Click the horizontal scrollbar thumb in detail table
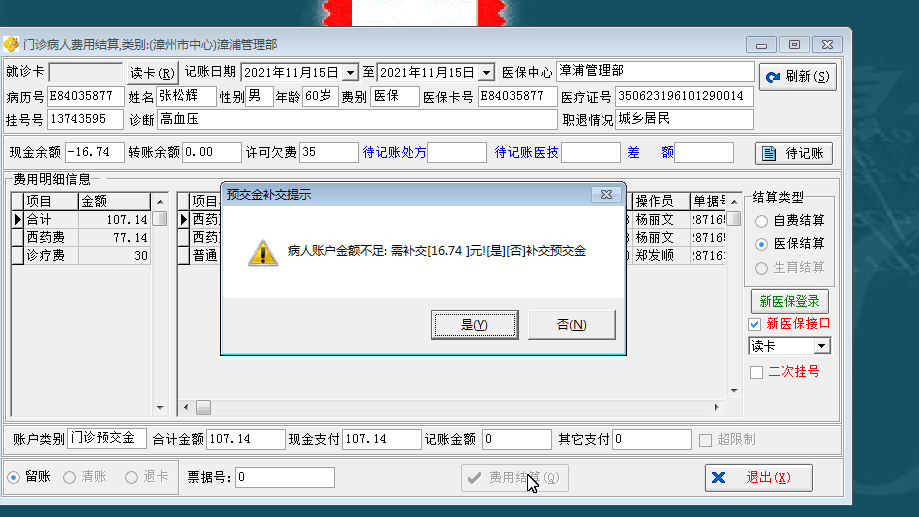Viewport: 919px width, 517px height. click(x=203, y=407)
